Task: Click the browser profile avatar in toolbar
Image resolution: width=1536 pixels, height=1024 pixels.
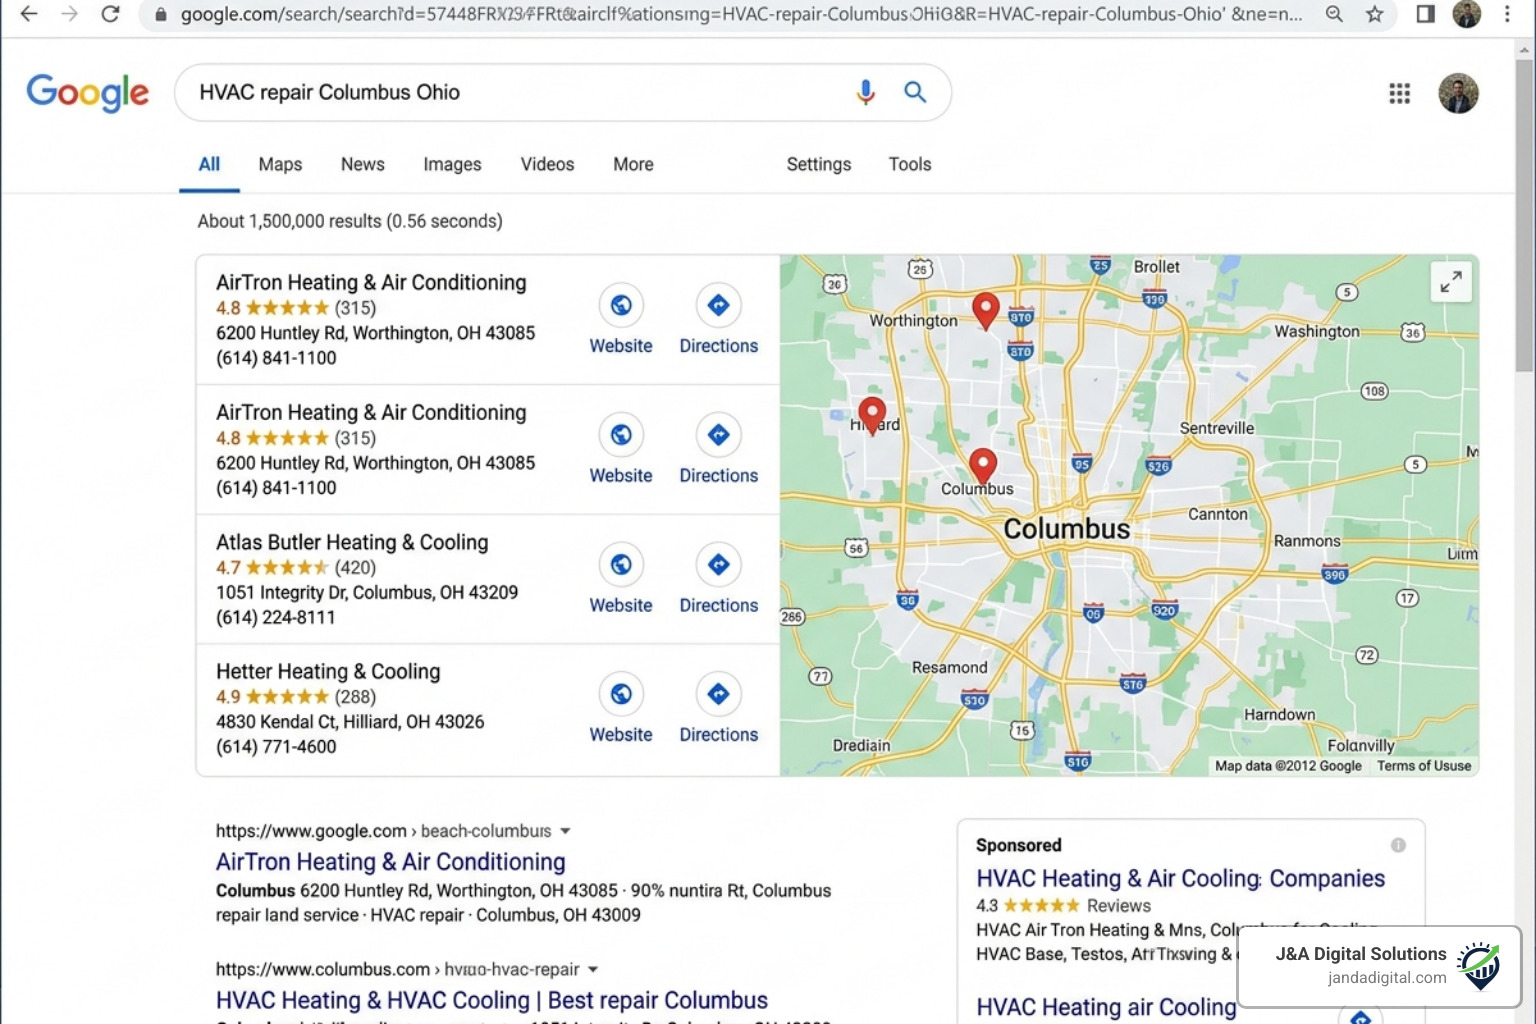Action: tap(1466, 14)
